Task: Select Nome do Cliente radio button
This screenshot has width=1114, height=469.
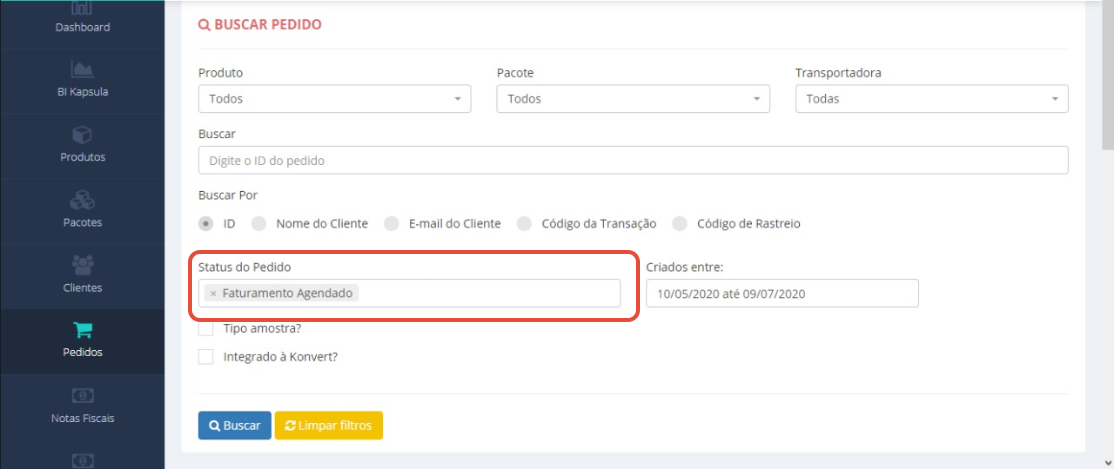Action: point(259,224)
